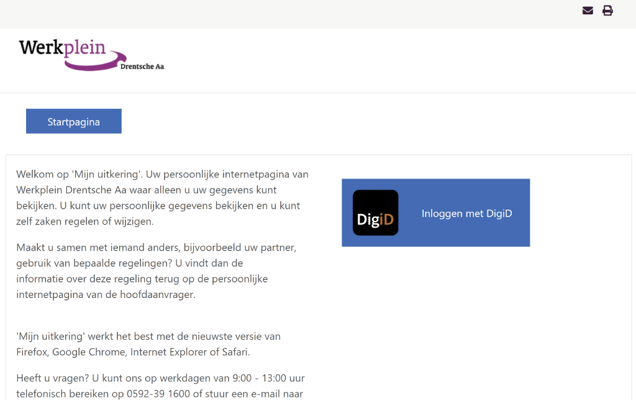636x400 pixels.
Task: Click the text 'zelf zaken regelen of wijzigen'
Action: [x=85, y=221]
